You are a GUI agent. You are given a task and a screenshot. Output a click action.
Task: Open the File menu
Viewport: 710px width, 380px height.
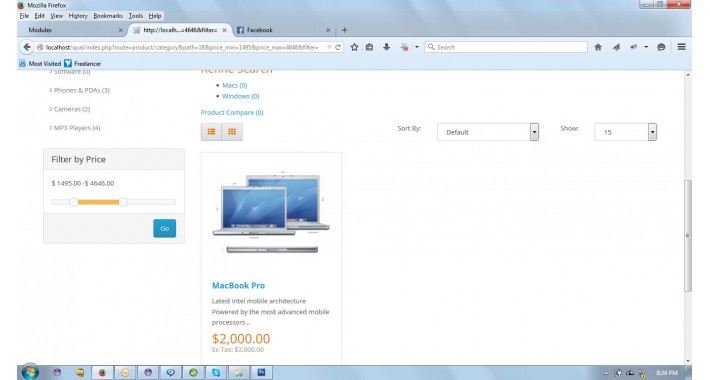pyautogui.click(x=24, y=16)
